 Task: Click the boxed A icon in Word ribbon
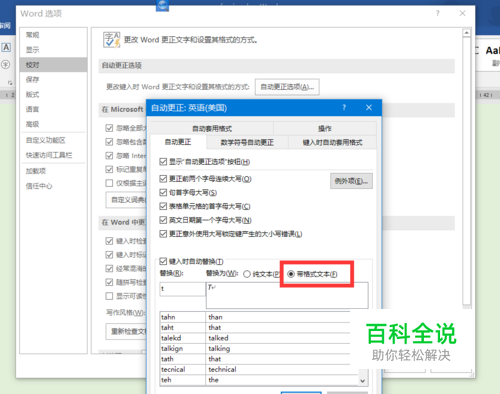click(x=6, y=48)
